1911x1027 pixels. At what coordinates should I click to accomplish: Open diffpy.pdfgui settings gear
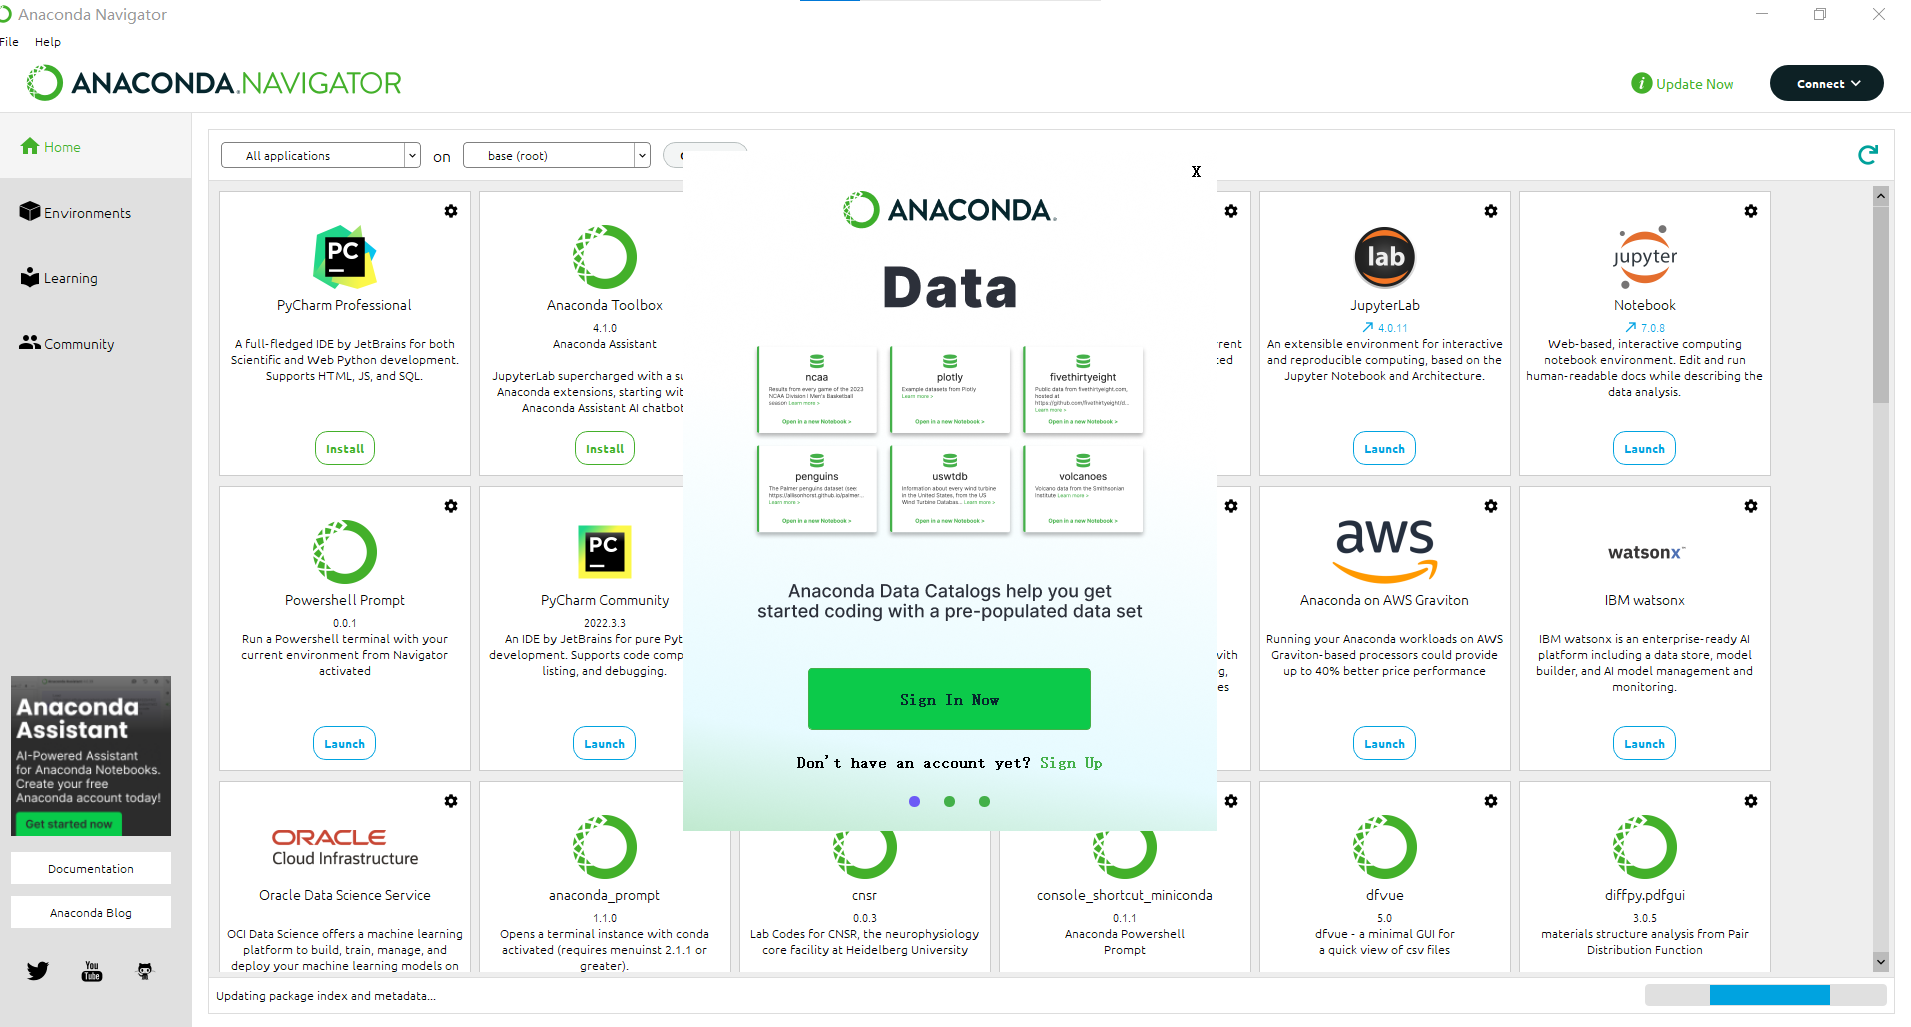[1751, 801]
